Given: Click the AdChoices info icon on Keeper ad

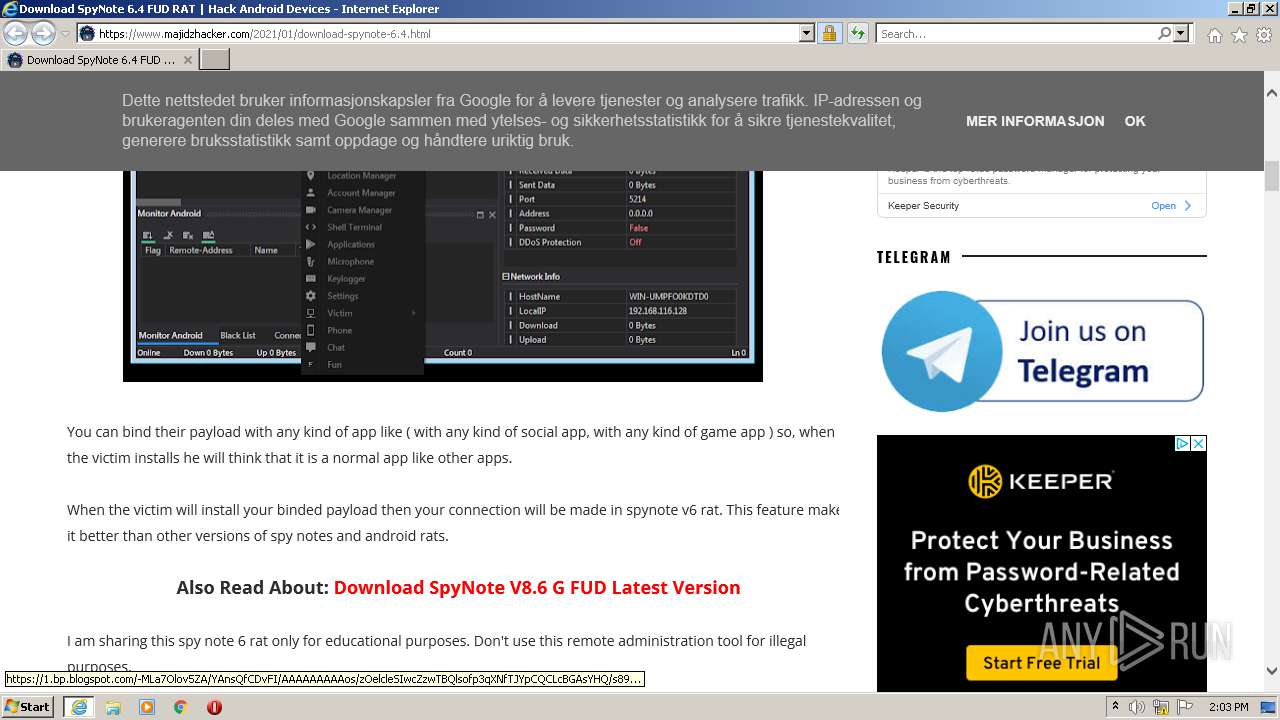Looking at the screenshot, I should click(x=1182, y=443).
